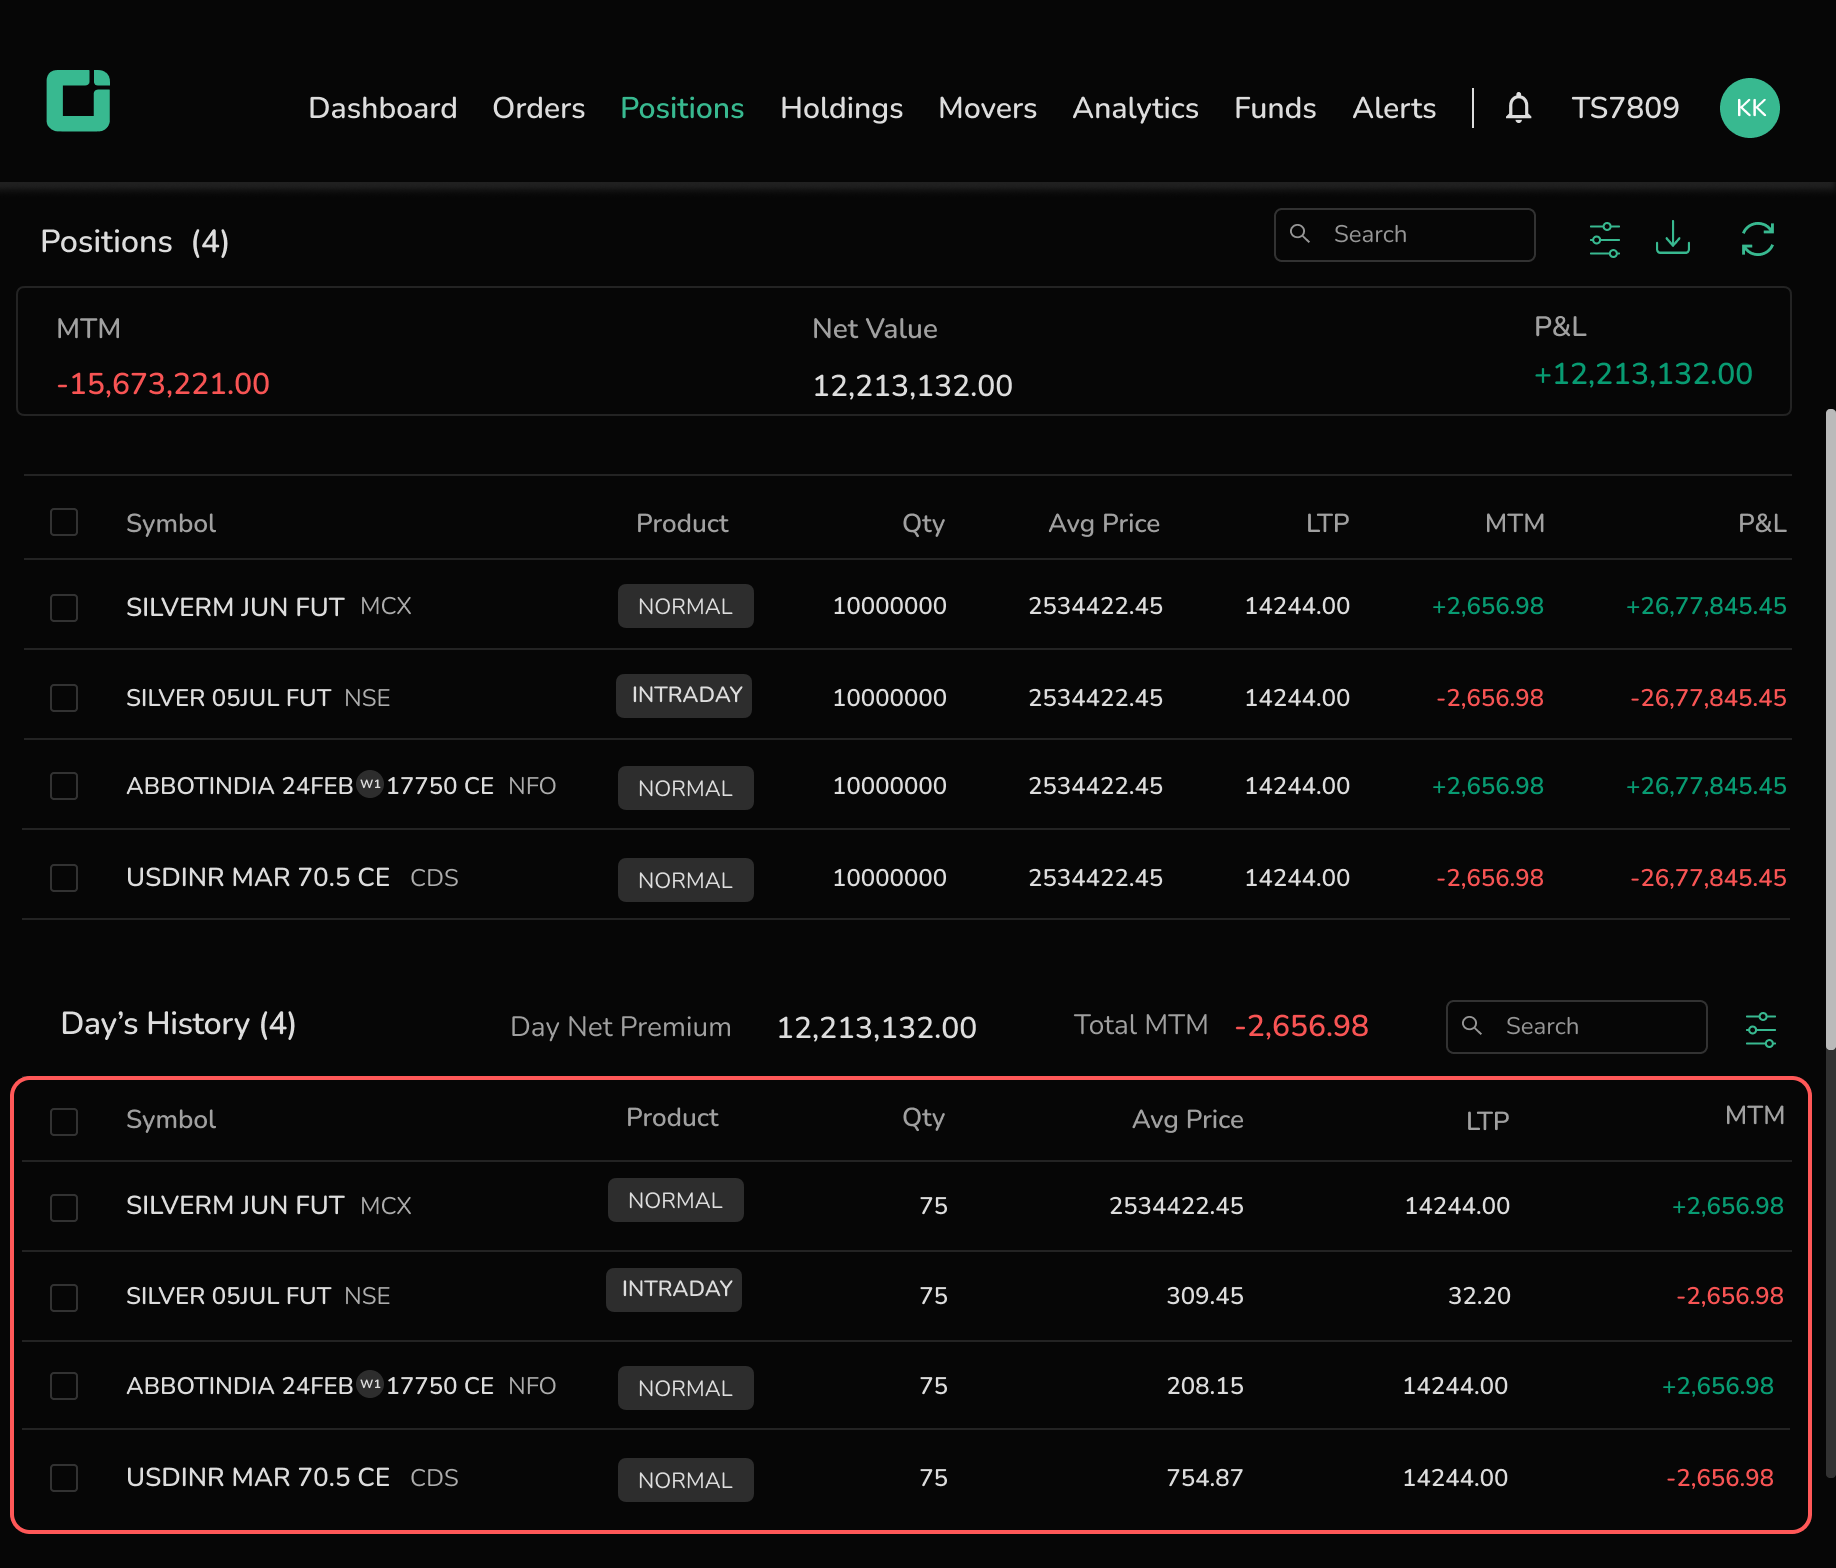Screen dimensions: 1836x1568
Task: Go to the Analytics tab
Action: tap(1135, 108)
